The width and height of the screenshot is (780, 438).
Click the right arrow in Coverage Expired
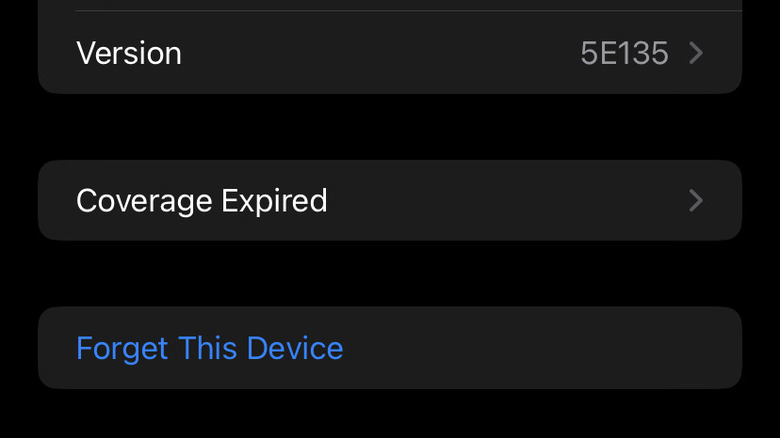pyautogui.click(x=697, y=201)
